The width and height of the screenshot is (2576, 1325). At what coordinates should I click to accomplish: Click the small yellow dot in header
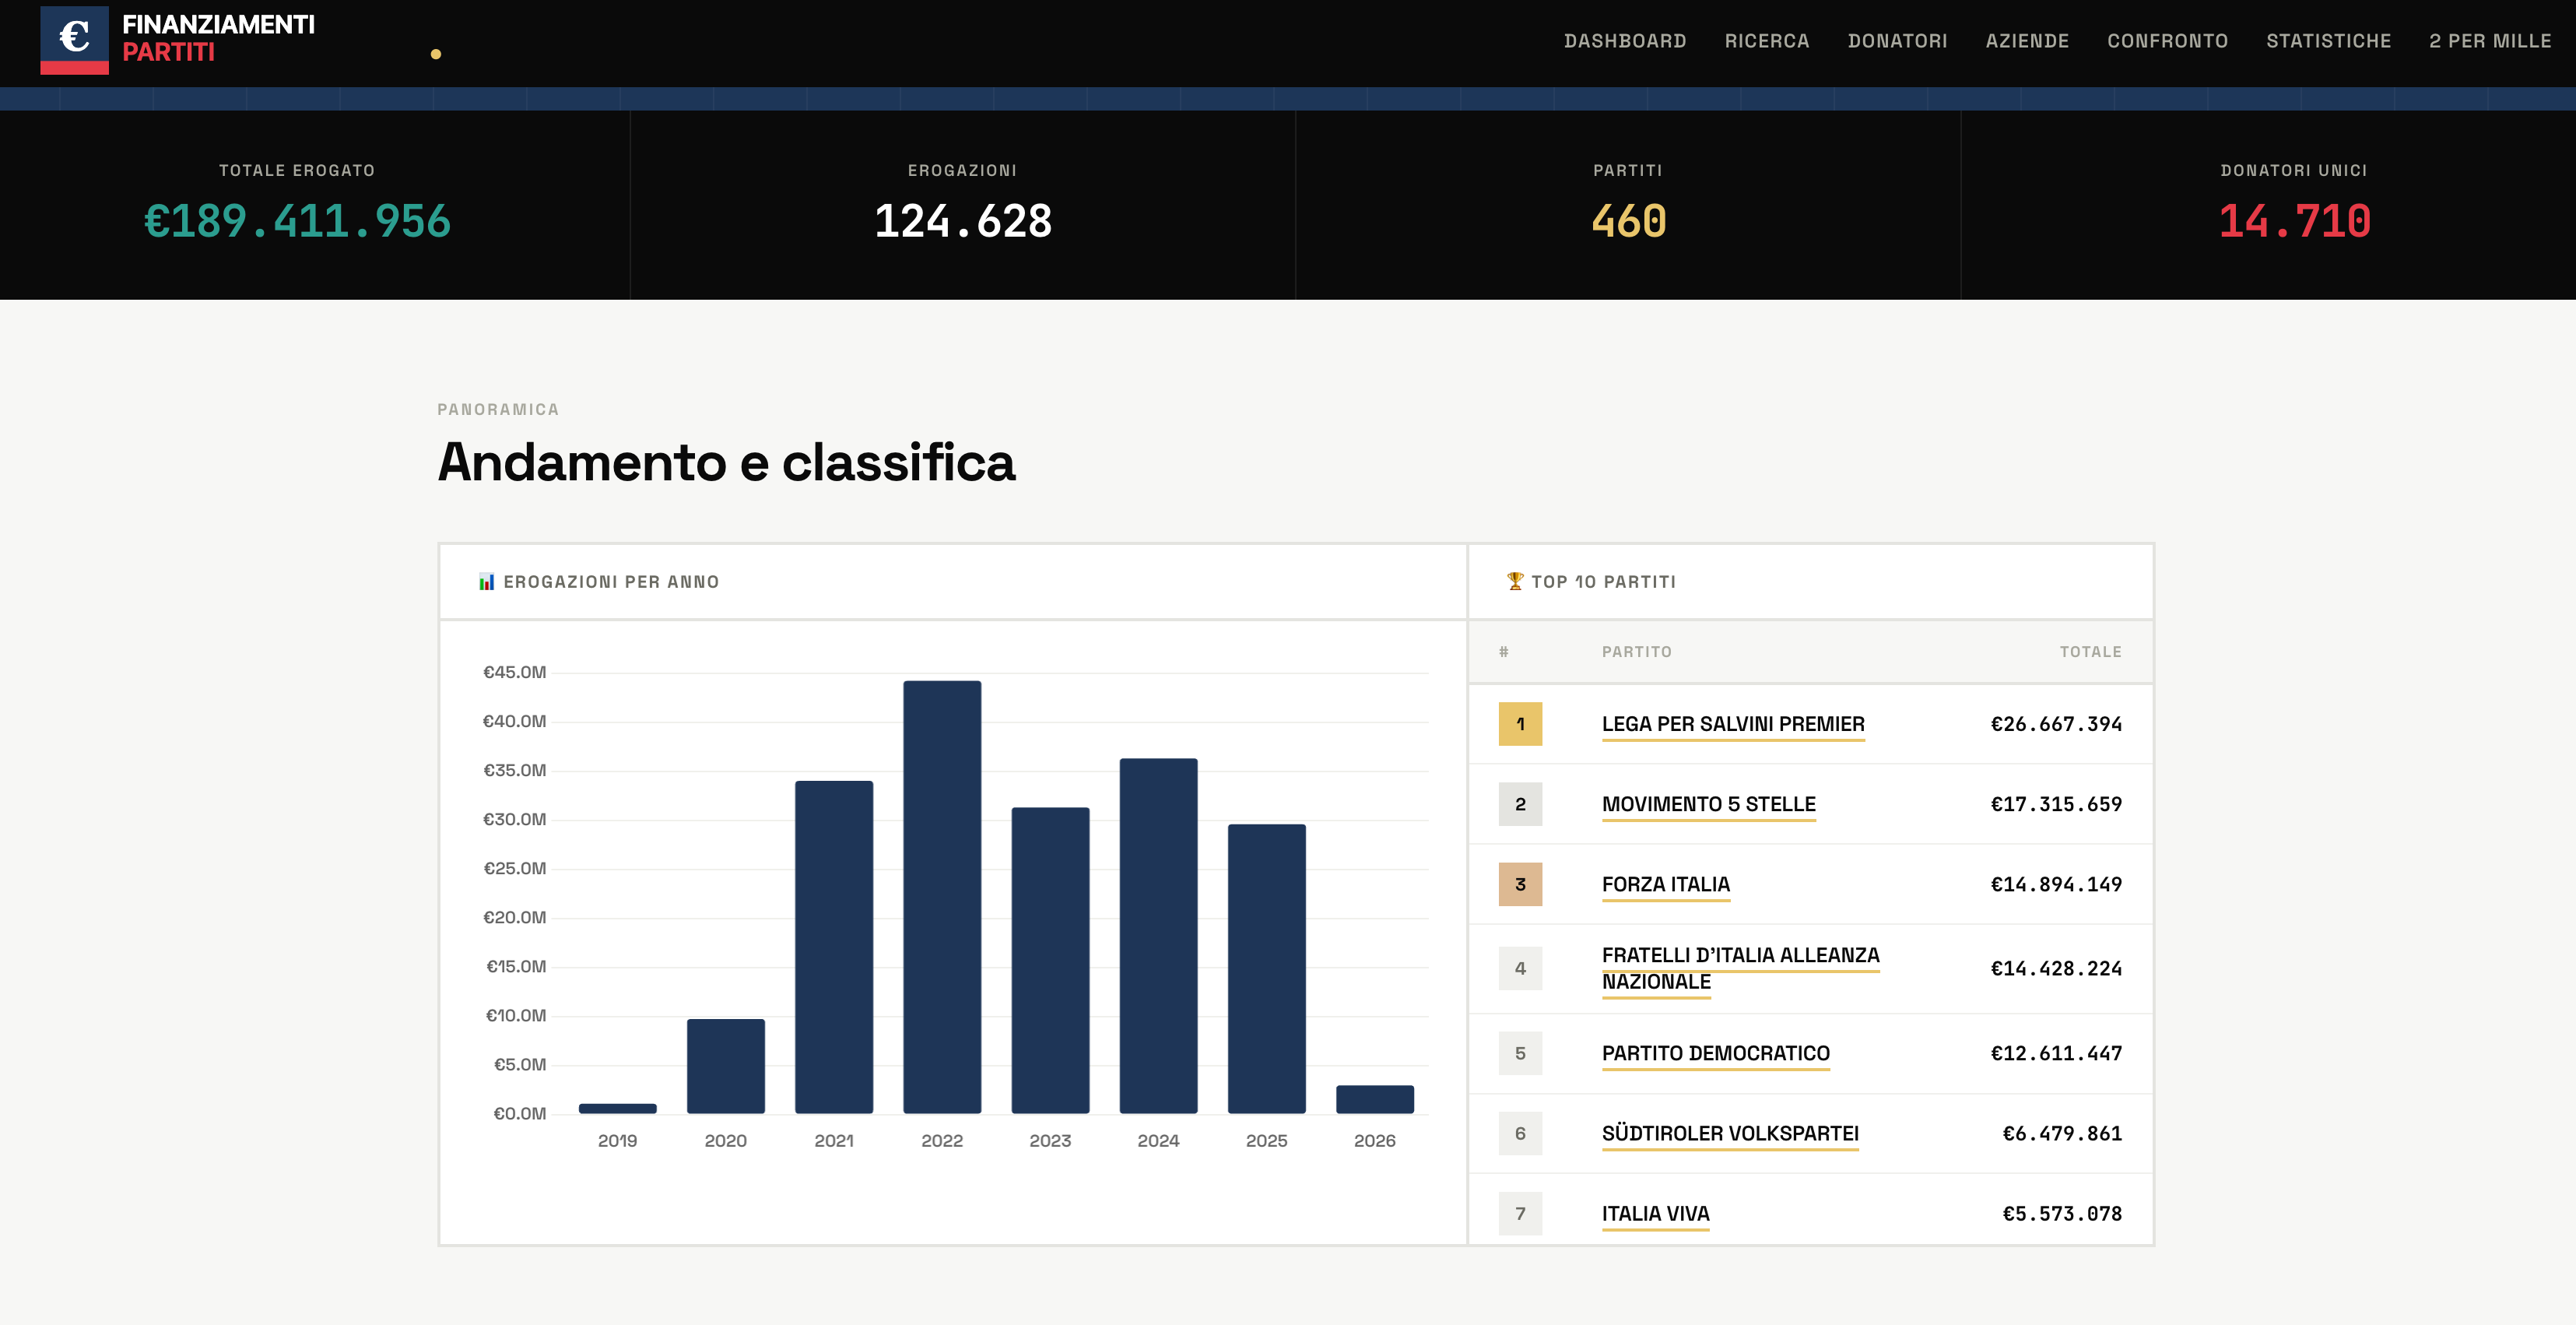pos(436,54)
